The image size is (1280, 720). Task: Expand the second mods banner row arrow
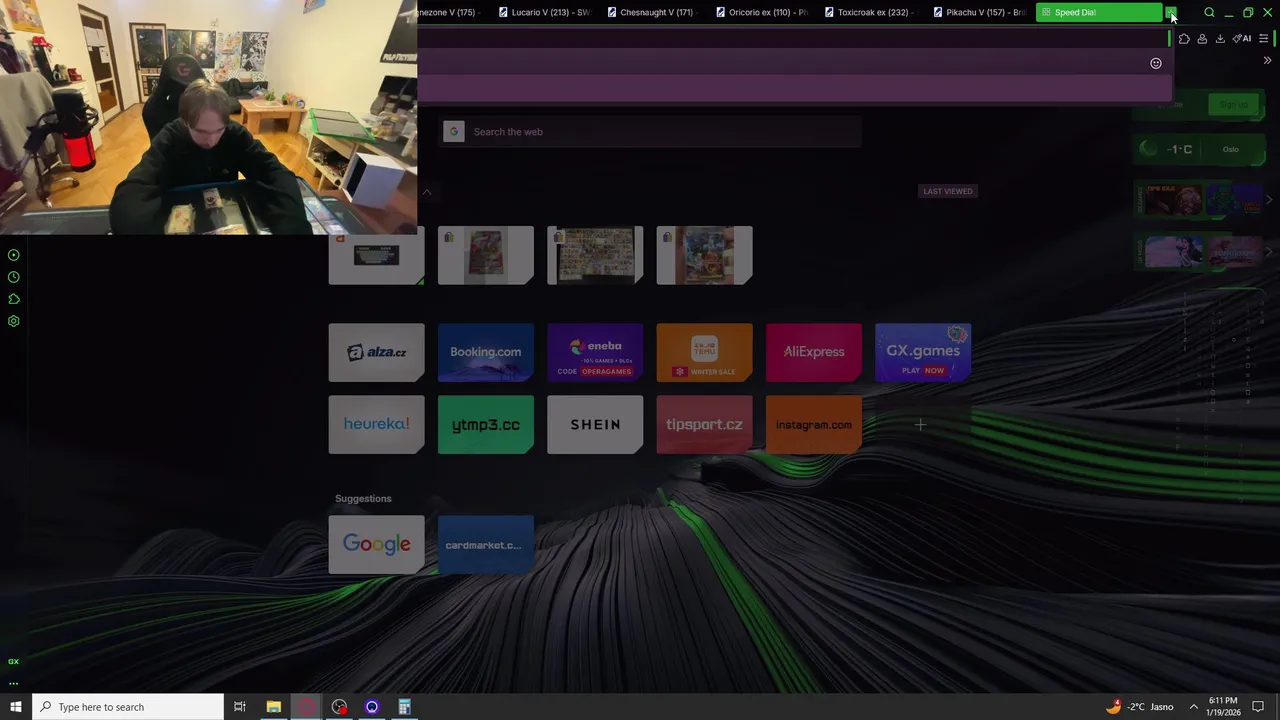click(1269, 252)
